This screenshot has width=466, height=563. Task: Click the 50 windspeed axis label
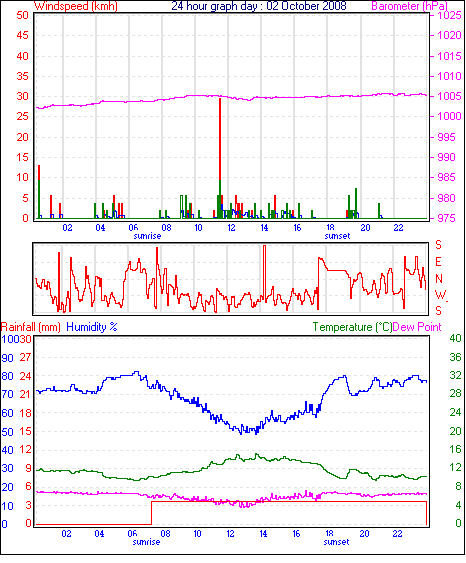coord(22,15)
